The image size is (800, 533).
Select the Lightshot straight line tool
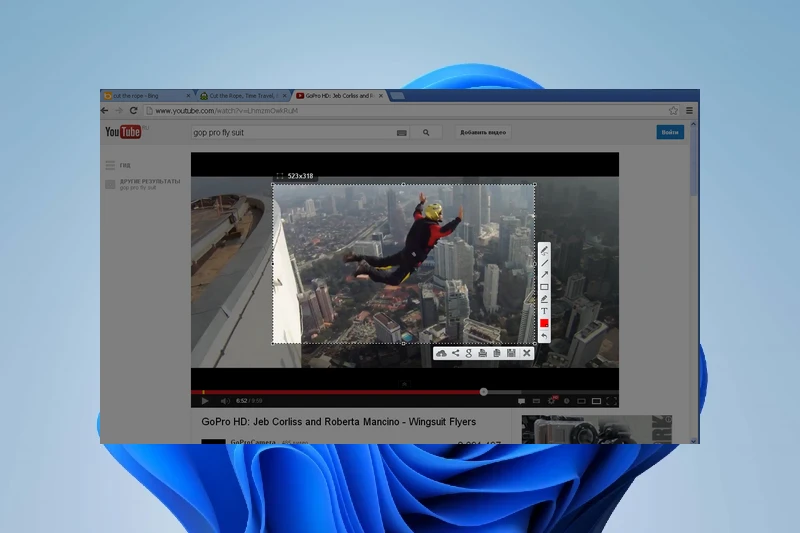[544, 263]
